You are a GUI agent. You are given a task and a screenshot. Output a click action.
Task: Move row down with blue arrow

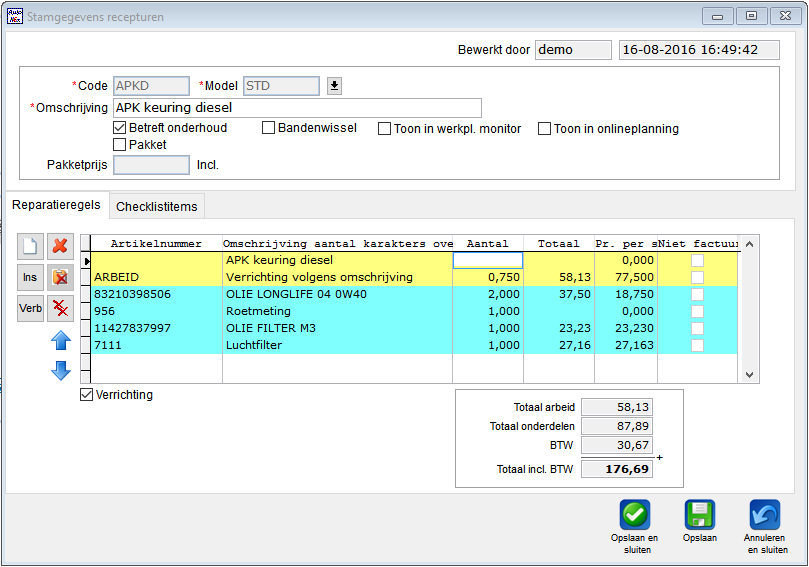[x=61, y=370]
